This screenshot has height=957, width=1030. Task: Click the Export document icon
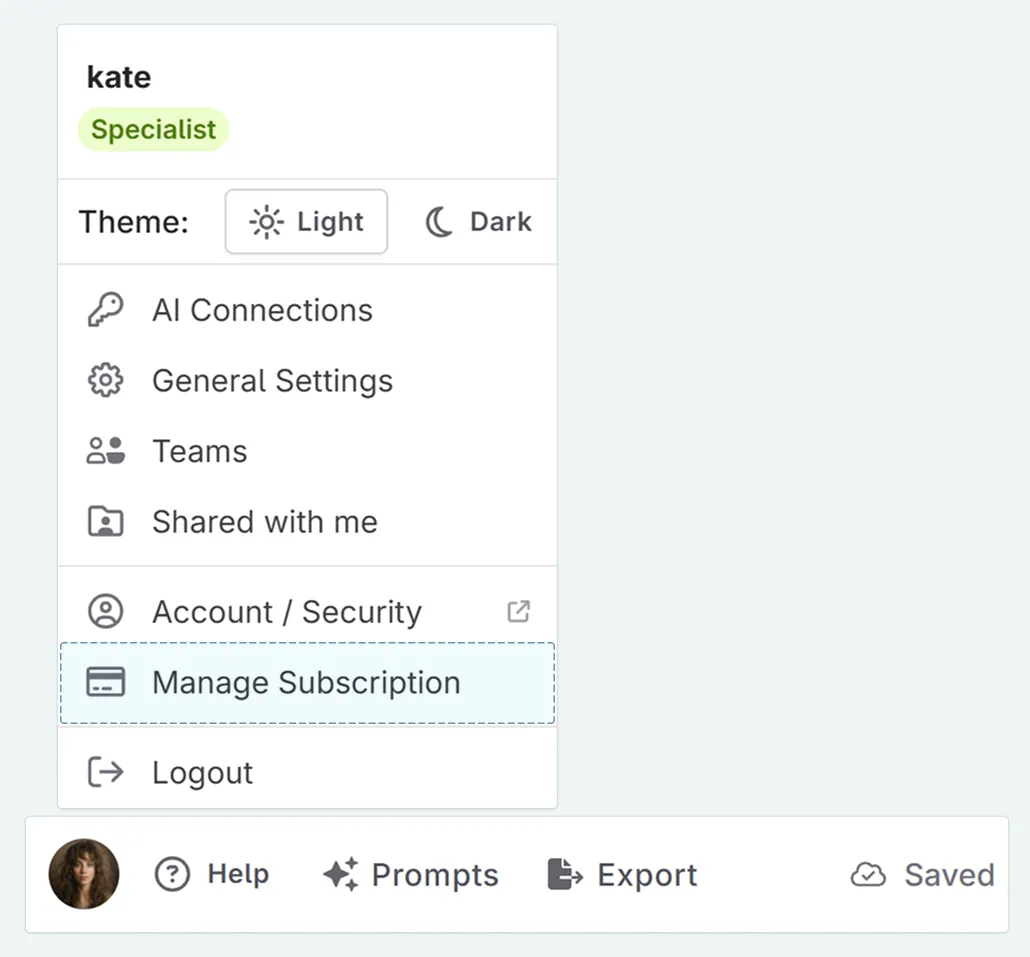[565, 874]
